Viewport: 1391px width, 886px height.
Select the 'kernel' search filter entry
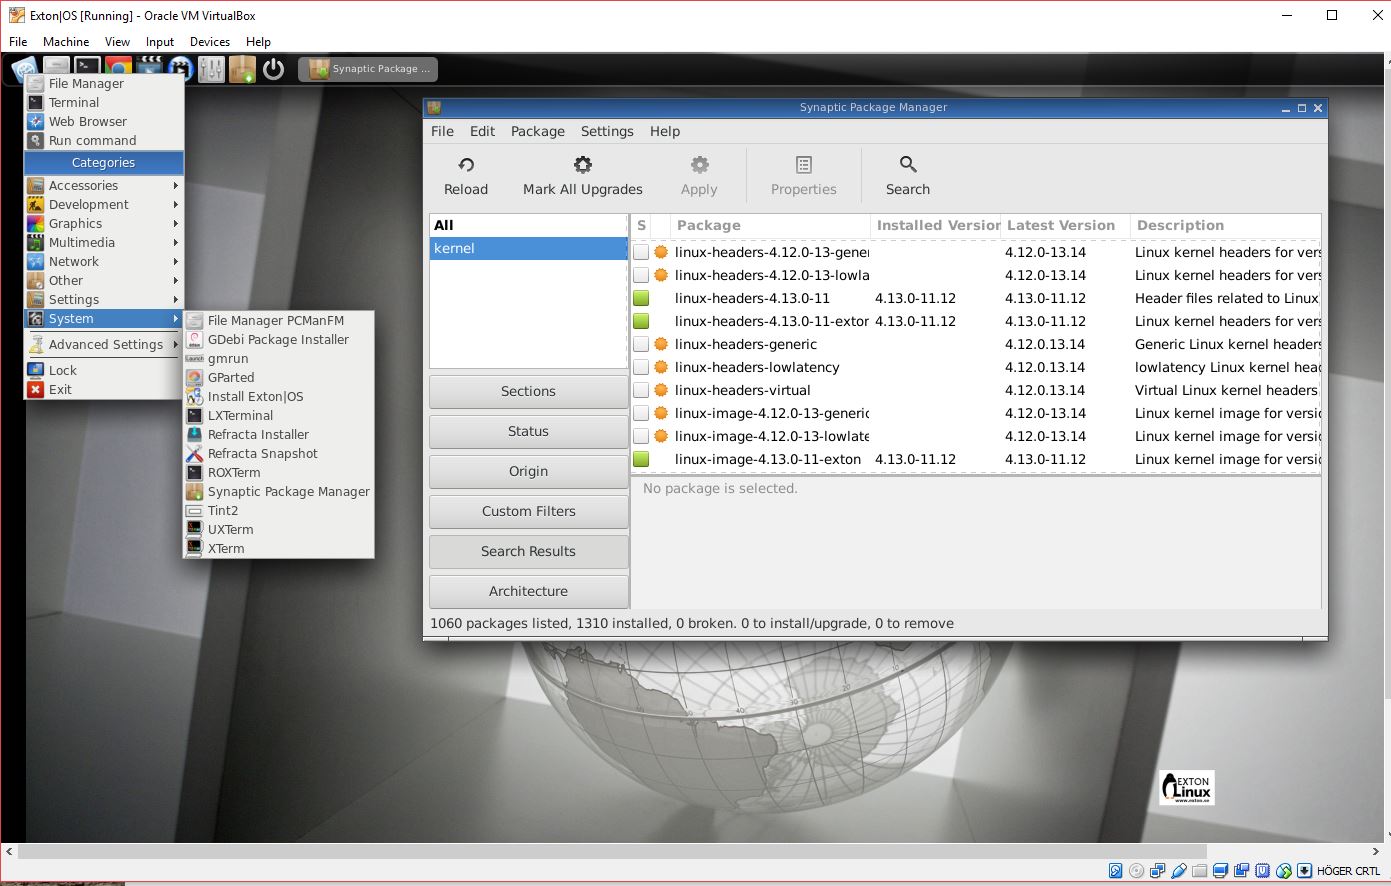coord(528,248)
